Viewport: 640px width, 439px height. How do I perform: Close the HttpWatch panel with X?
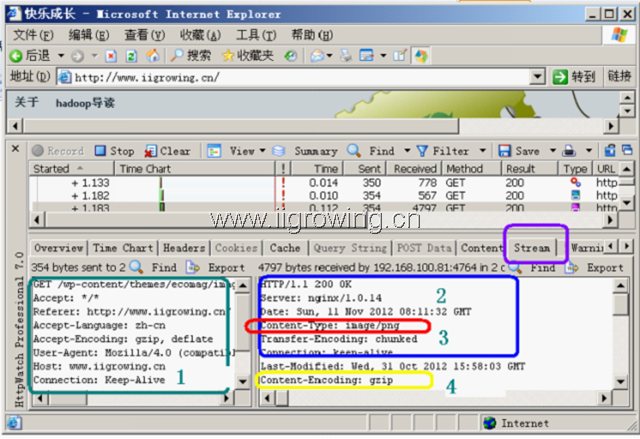(x=16, y=149)
